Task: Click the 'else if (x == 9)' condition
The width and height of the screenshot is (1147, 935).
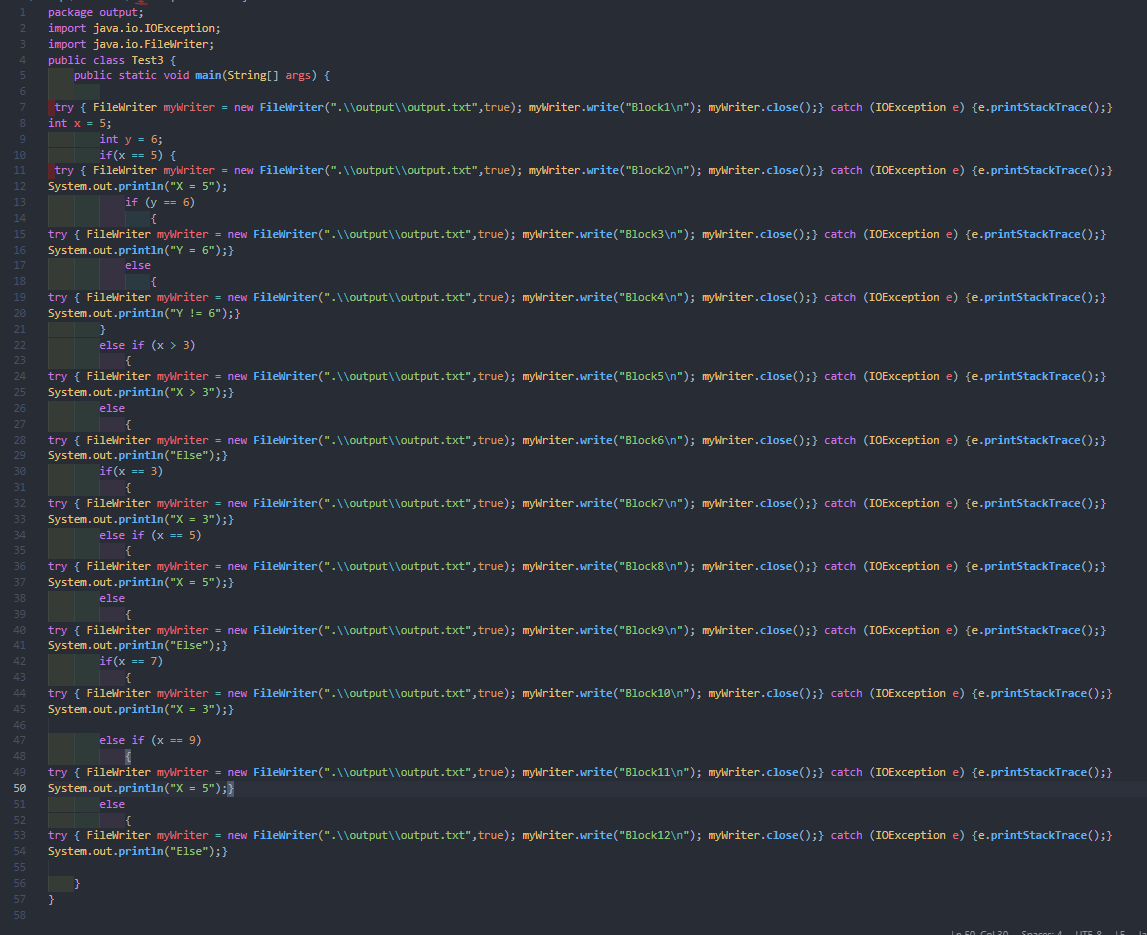Action: click(x=150, y=740)
